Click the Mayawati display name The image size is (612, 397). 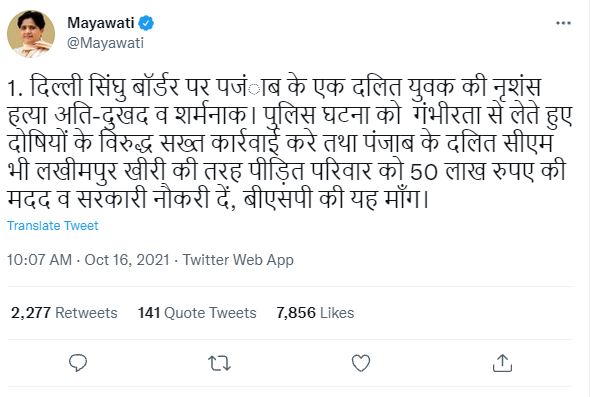101,23
